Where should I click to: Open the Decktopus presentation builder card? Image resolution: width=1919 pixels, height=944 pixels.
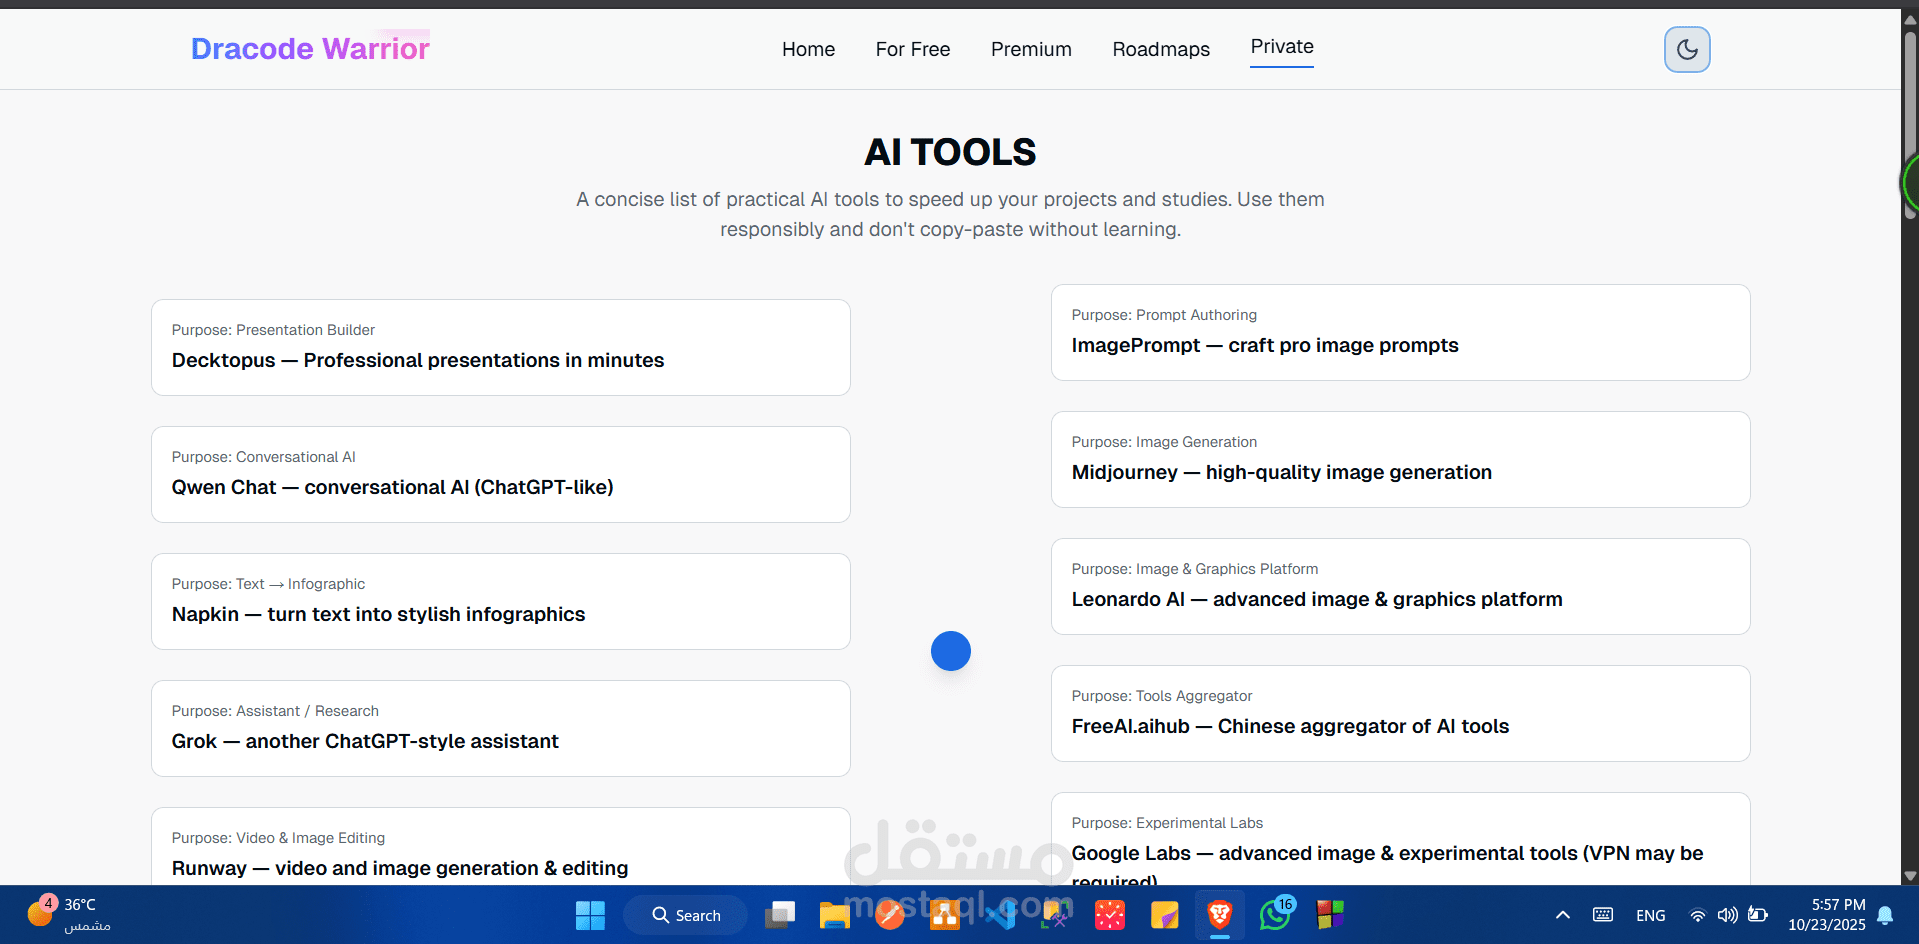coord(501,347)
